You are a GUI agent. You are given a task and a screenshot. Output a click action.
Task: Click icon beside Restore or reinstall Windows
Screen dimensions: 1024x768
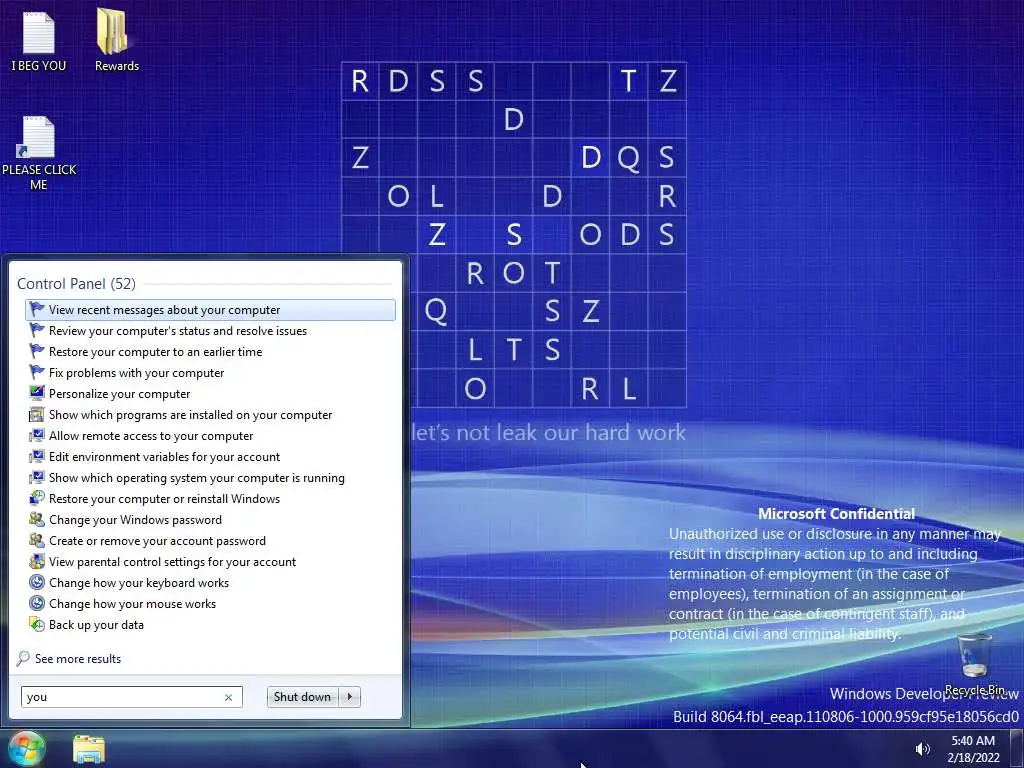click(37, 498)
